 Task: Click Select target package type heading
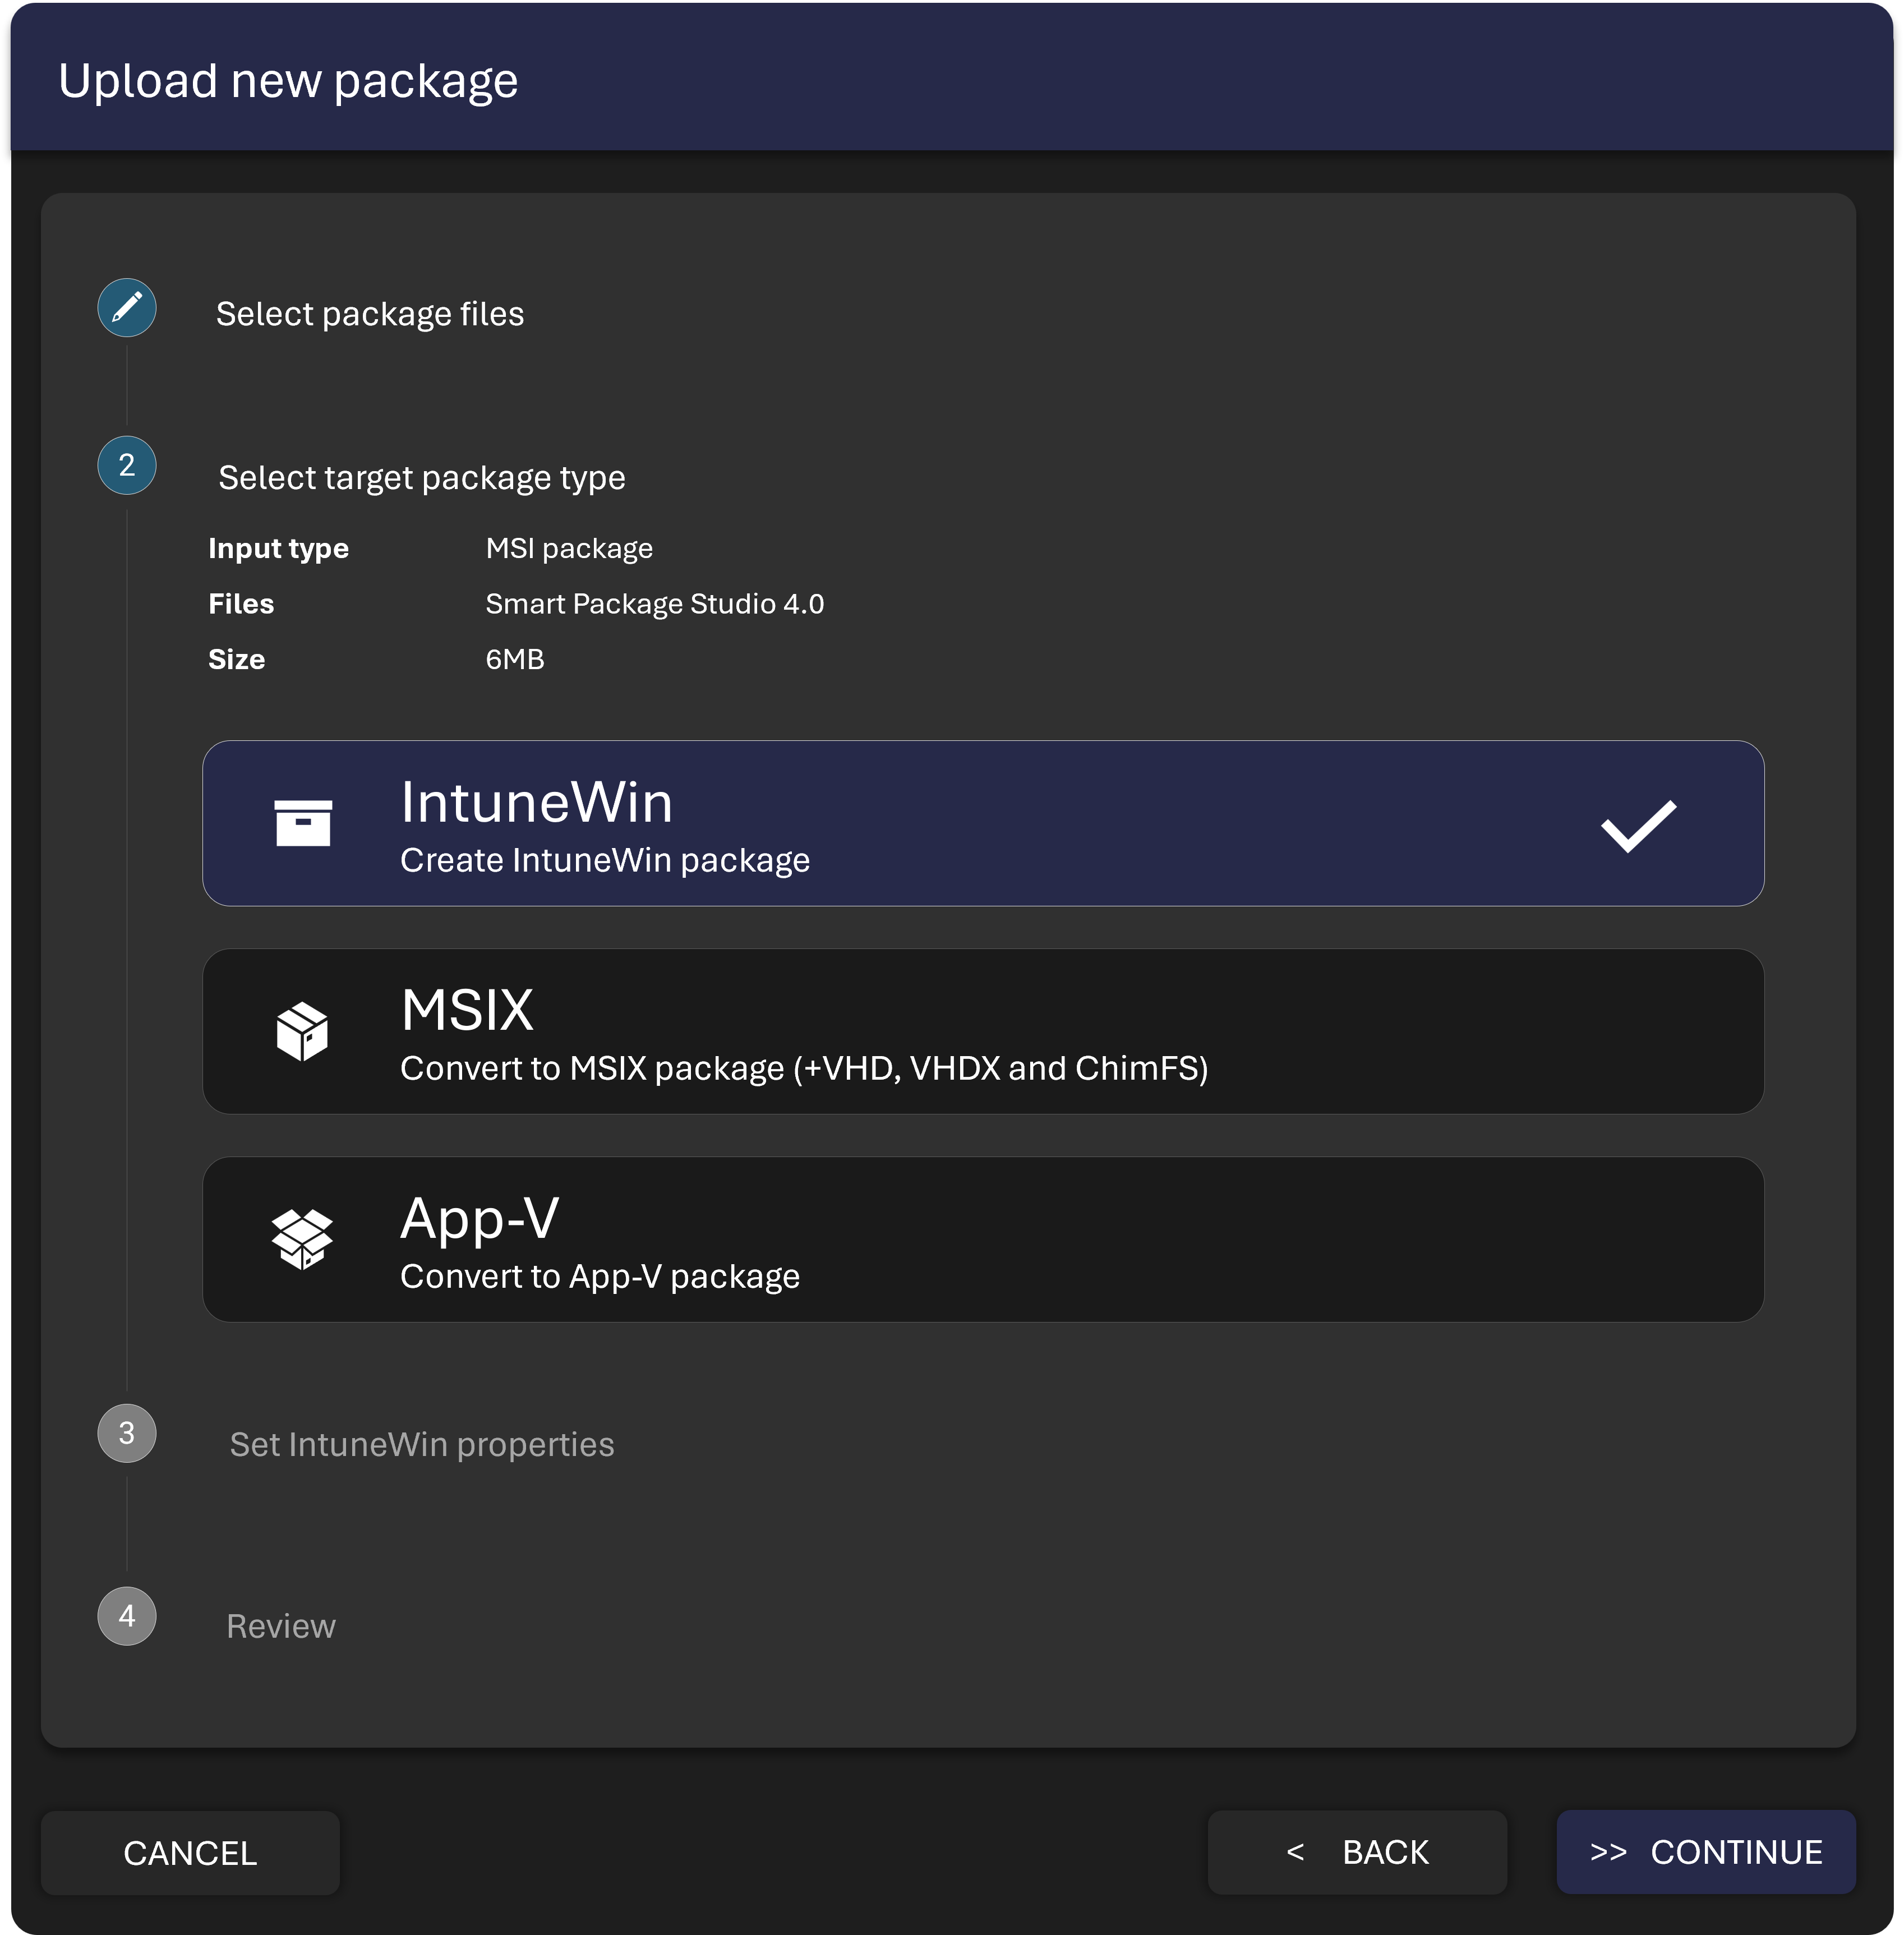pos(421,478)
